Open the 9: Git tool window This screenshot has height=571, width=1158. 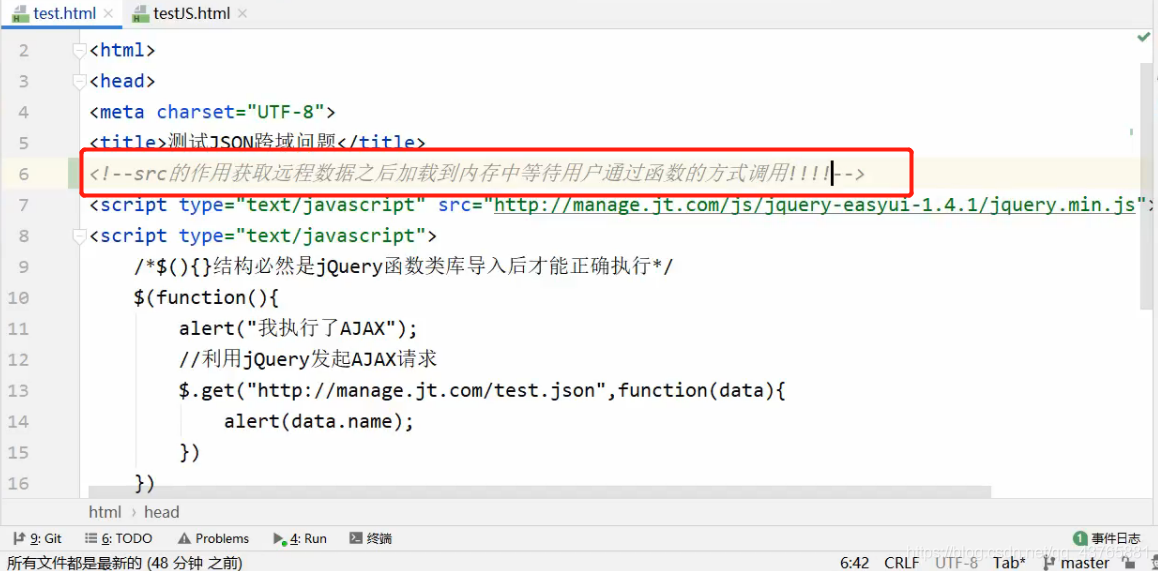(38, 538)
